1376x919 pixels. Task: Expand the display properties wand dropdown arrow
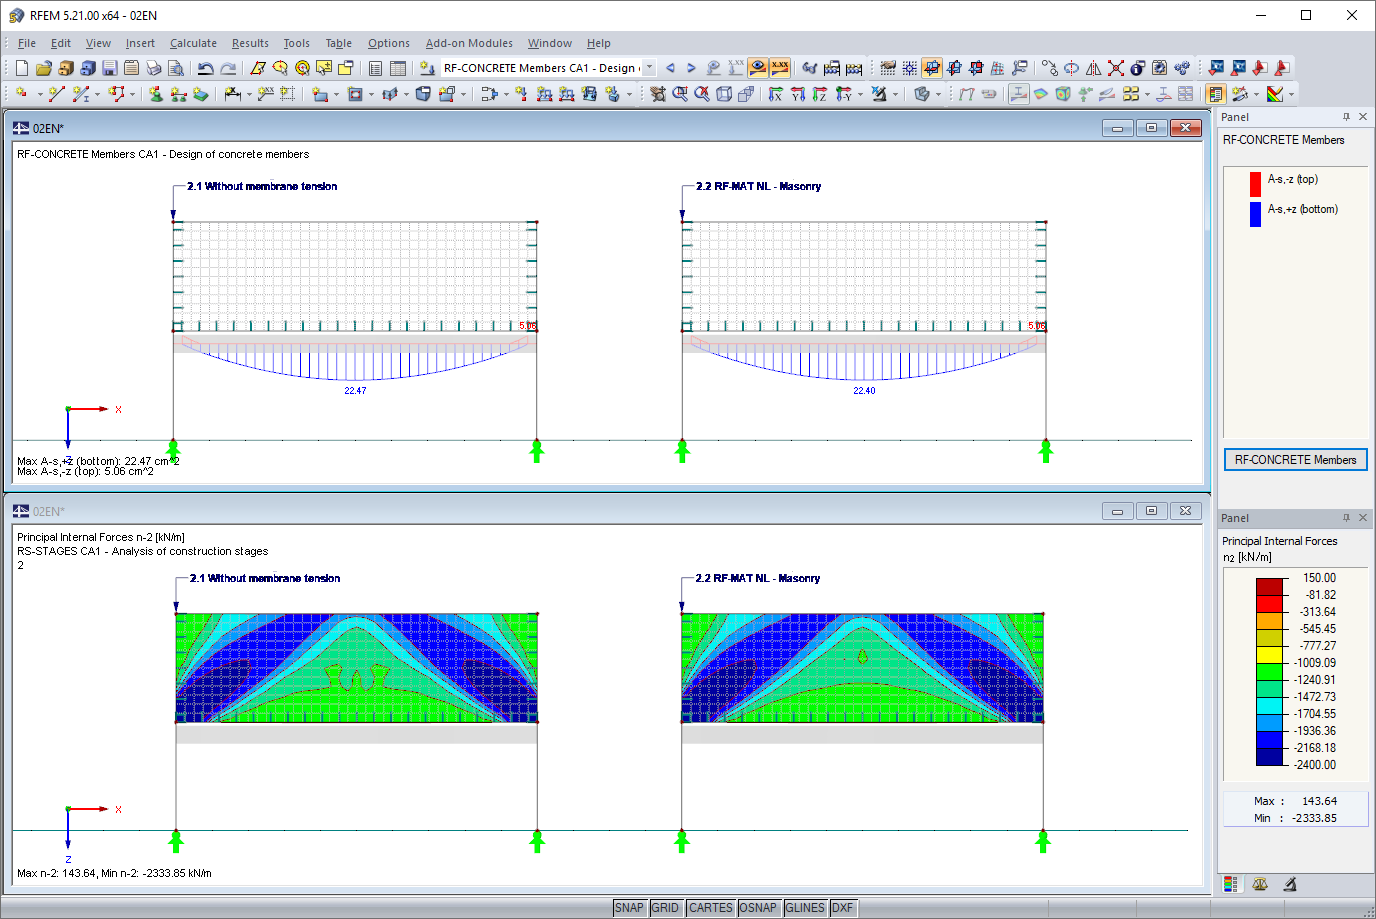(1256, 94)
